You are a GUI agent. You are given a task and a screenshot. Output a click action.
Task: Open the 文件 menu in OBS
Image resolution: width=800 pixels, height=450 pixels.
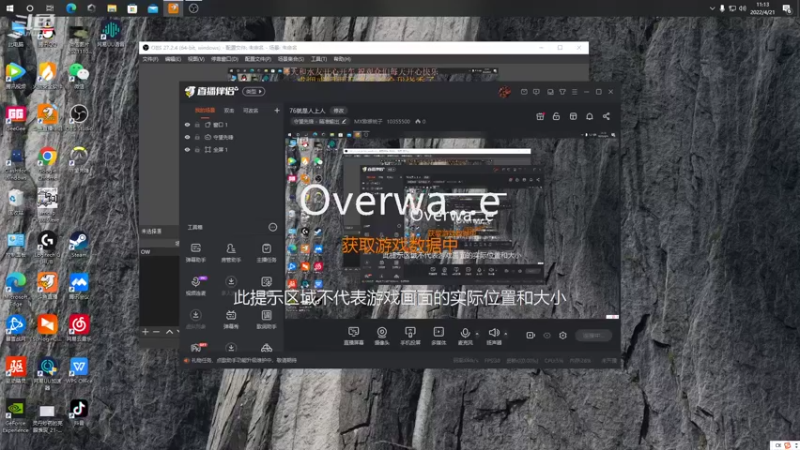coord(150,59)
